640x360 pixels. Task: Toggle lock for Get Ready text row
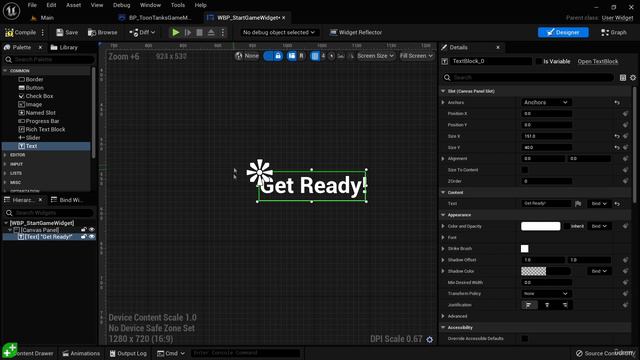84,237
